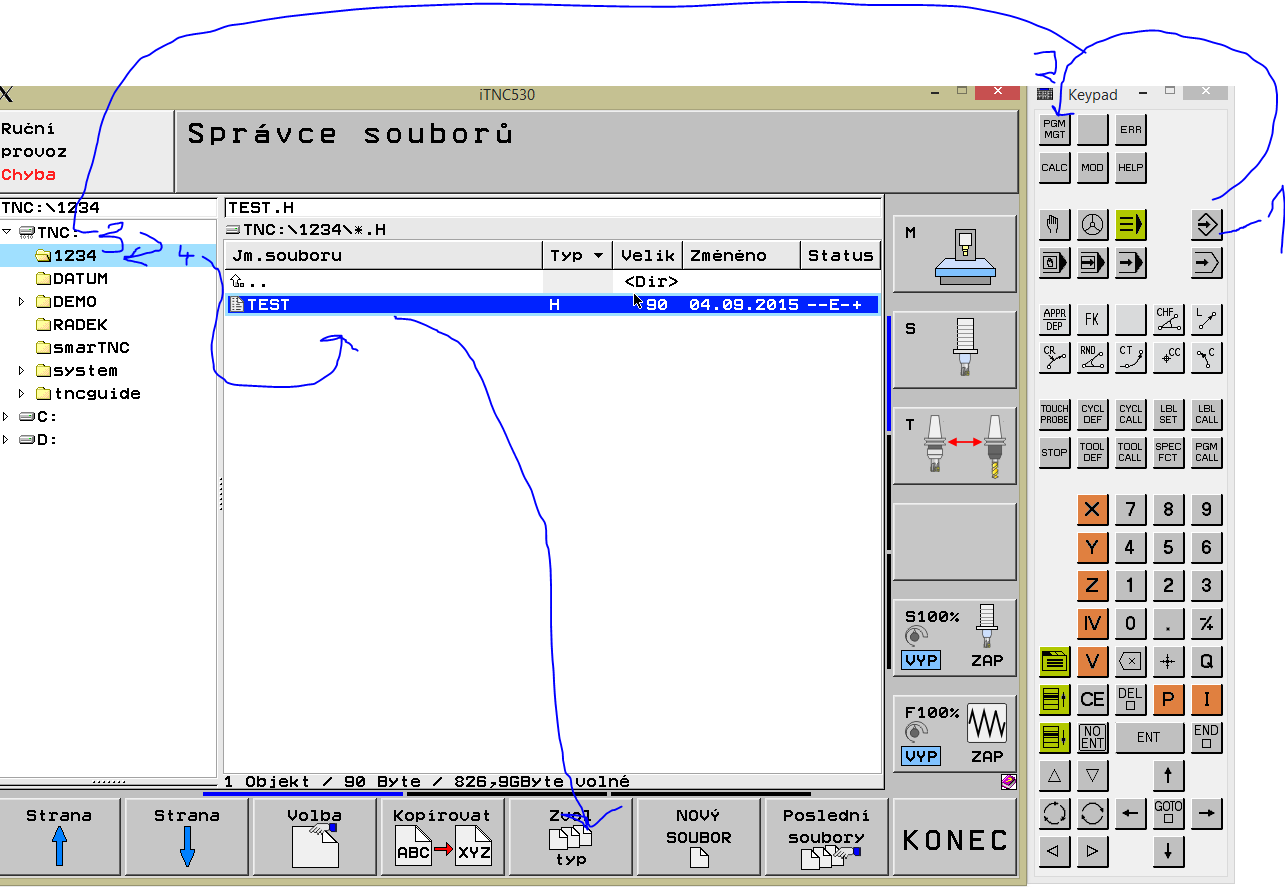Toggle feed F100% VYP/ZAP switch

954,733
